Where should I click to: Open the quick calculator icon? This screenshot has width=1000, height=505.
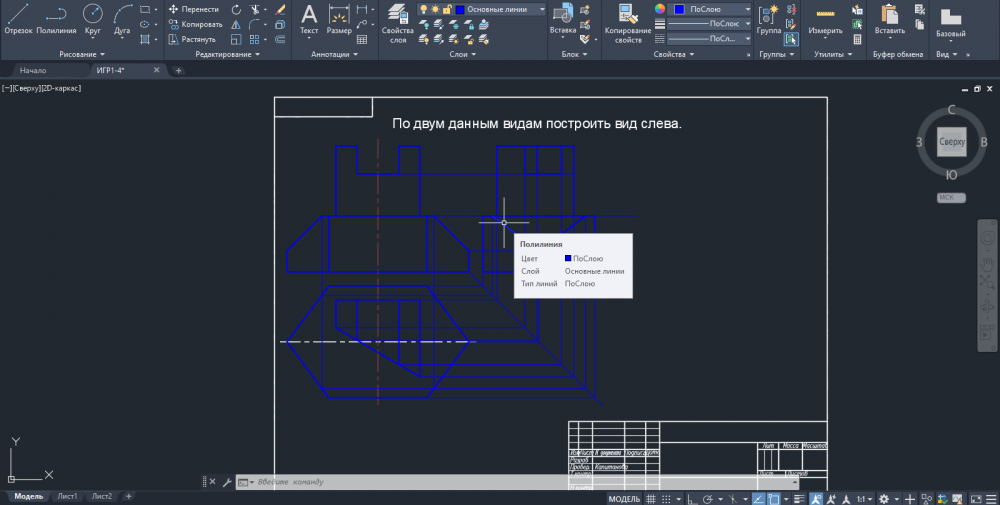point(857,40)
